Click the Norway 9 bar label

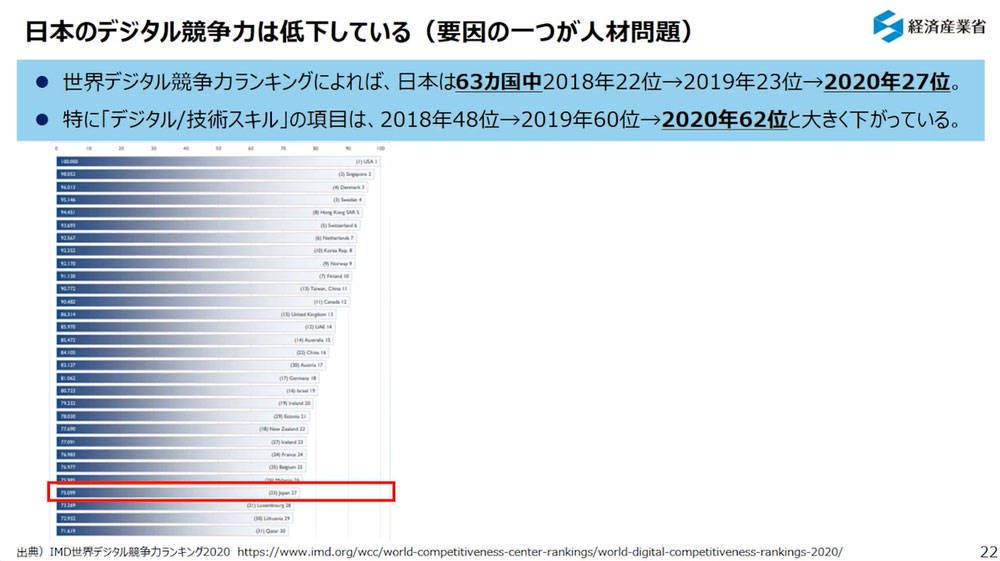pos(337,263)
